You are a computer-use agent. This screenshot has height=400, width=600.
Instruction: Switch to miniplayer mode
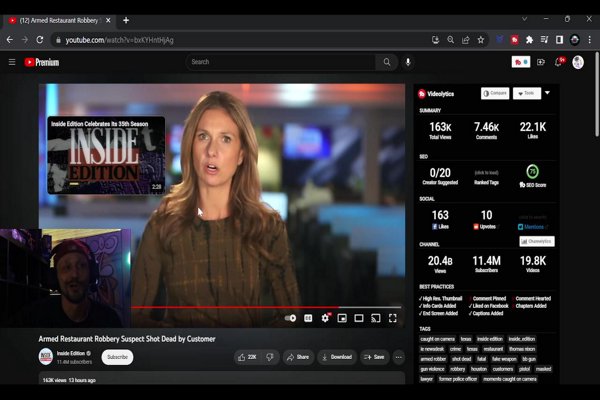click(342, 318)
